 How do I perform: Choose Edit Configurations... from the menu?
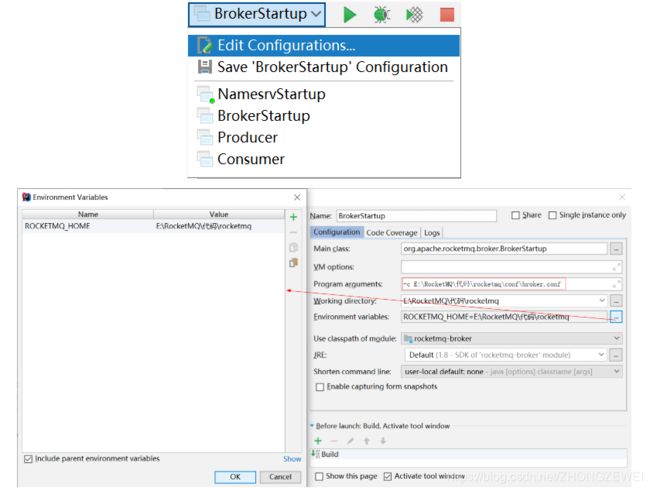[x=323, y=45]
